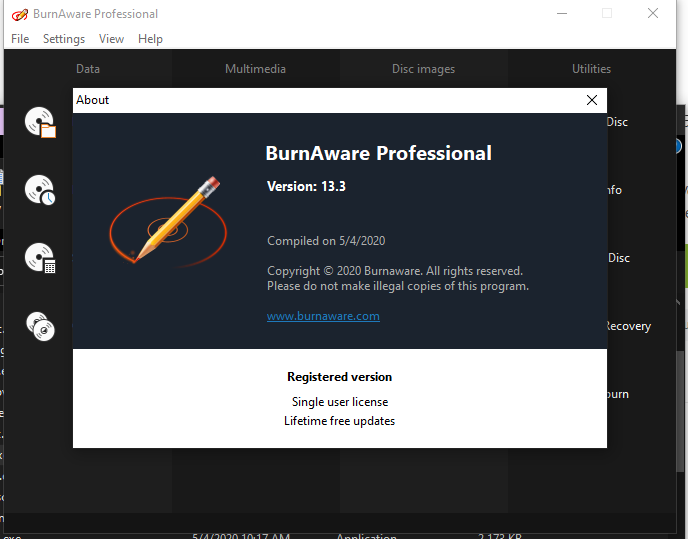Close the About dialog
This screenshot has width=688, height=539.
592,100
